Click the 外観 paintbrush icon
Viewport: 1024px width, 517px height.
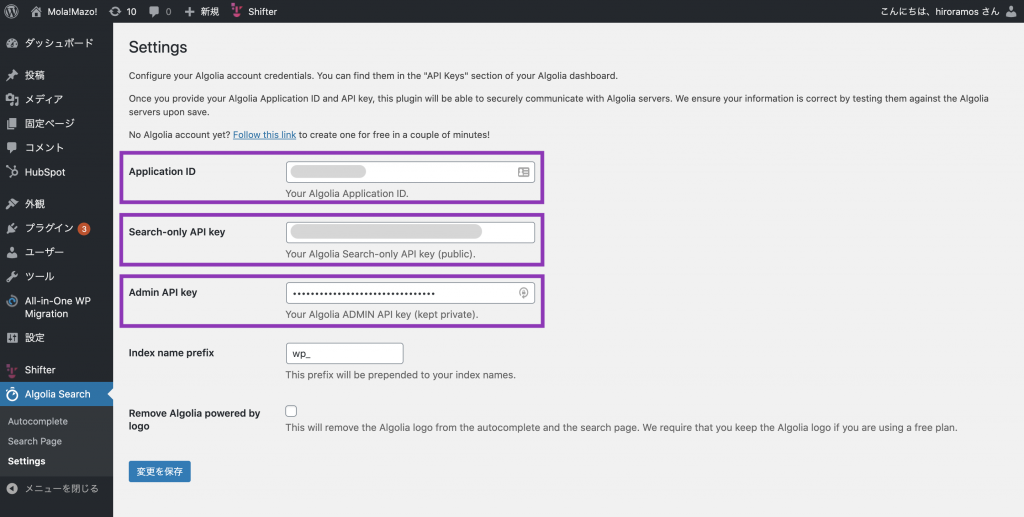12,204
